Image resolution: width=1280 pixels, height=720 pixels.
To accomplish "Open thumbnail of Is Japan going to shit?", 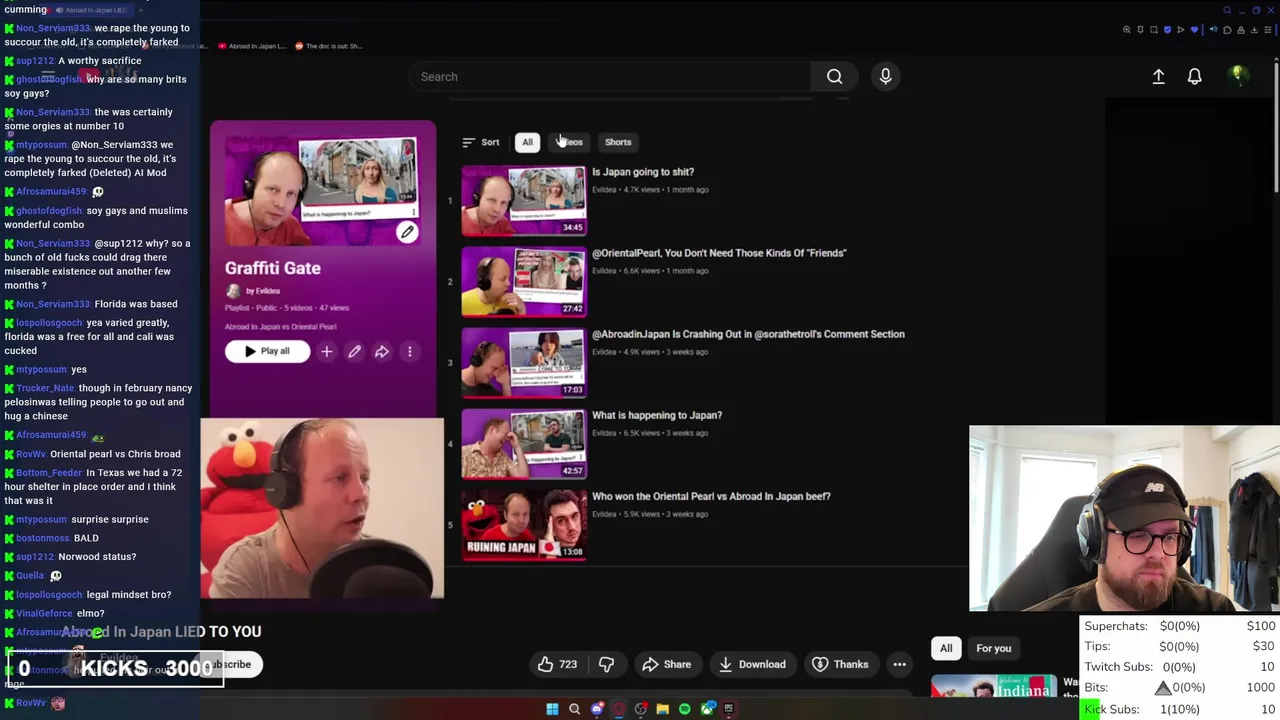I will [x=523, y=200].
